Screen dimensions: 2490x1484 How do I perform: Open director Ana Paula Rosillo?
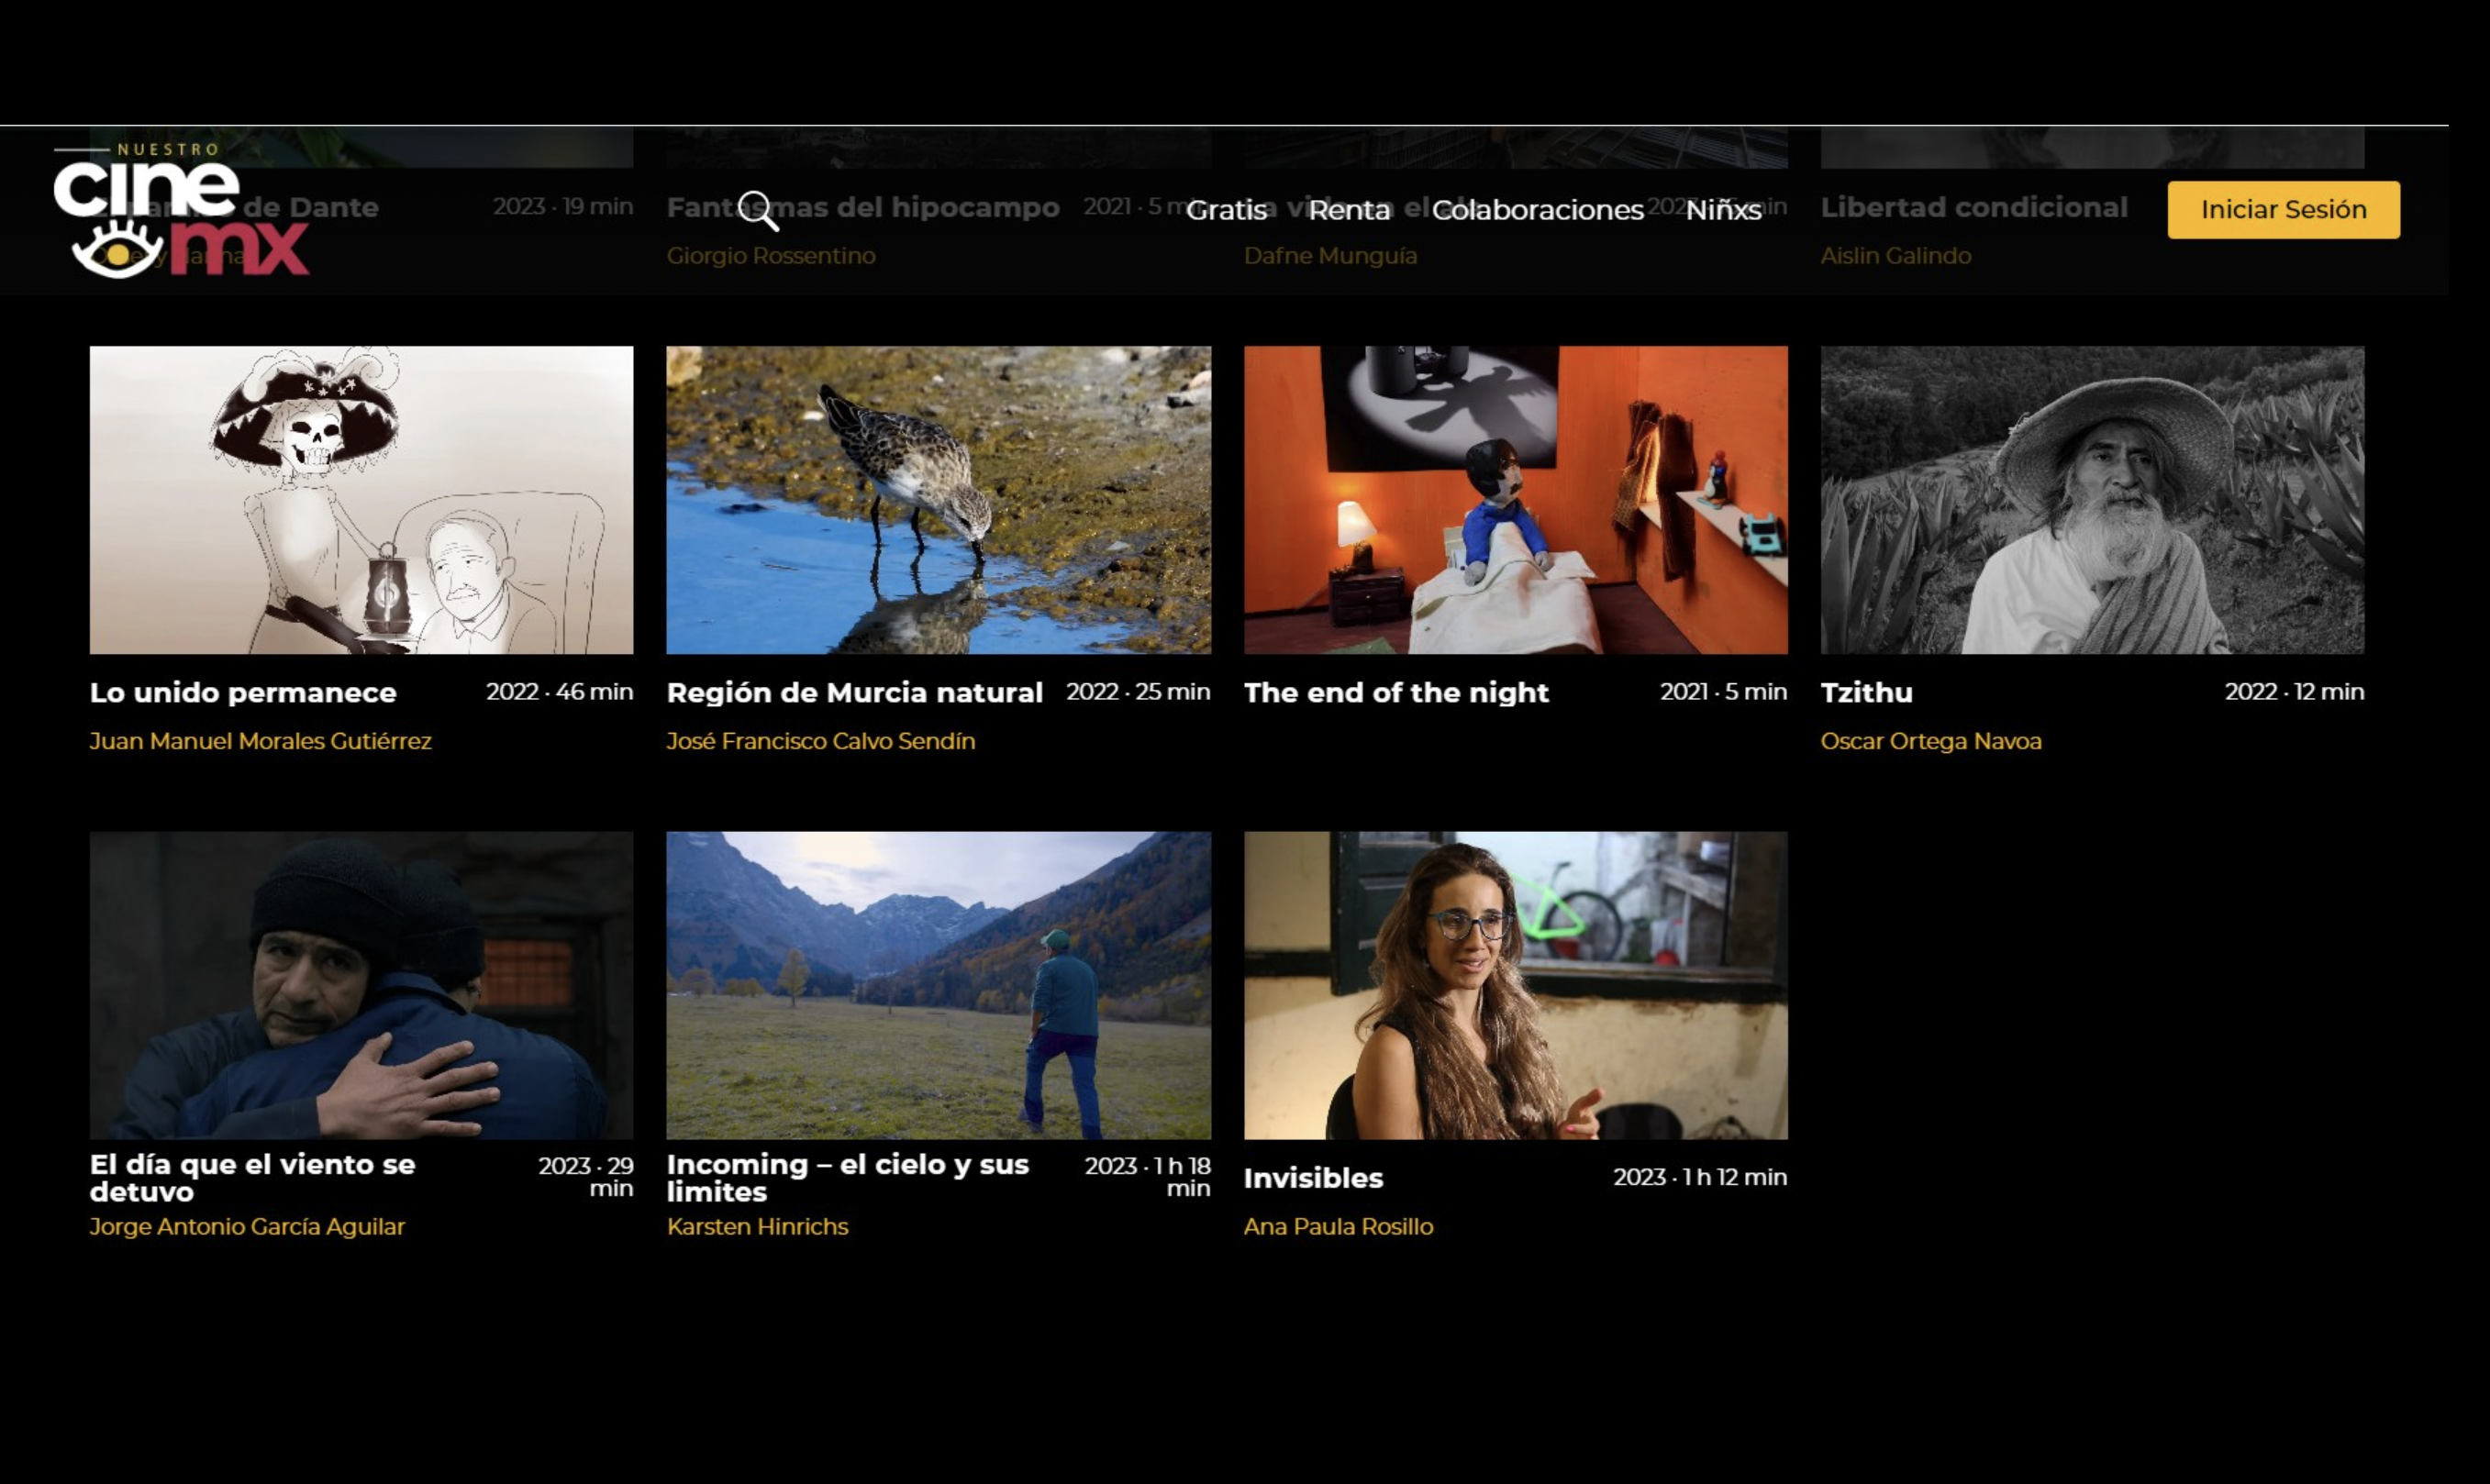tap(1338, 1226)
